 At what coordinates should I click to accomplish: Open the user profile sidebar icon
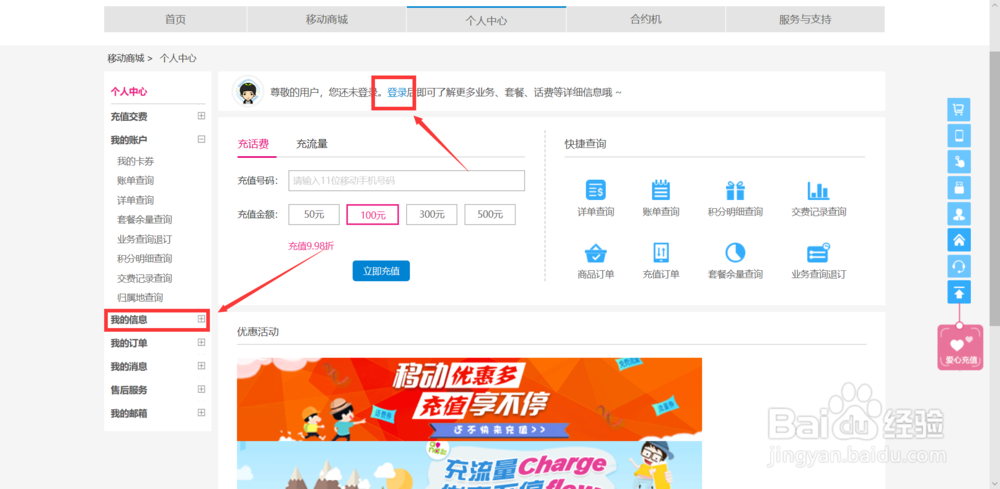coord(959,214)
